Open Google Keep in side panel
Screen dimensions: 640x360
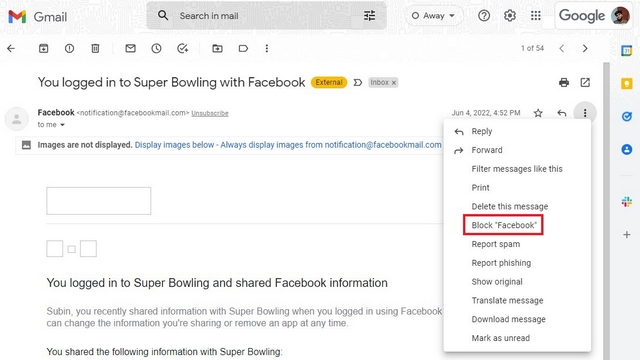click(627, 84)
